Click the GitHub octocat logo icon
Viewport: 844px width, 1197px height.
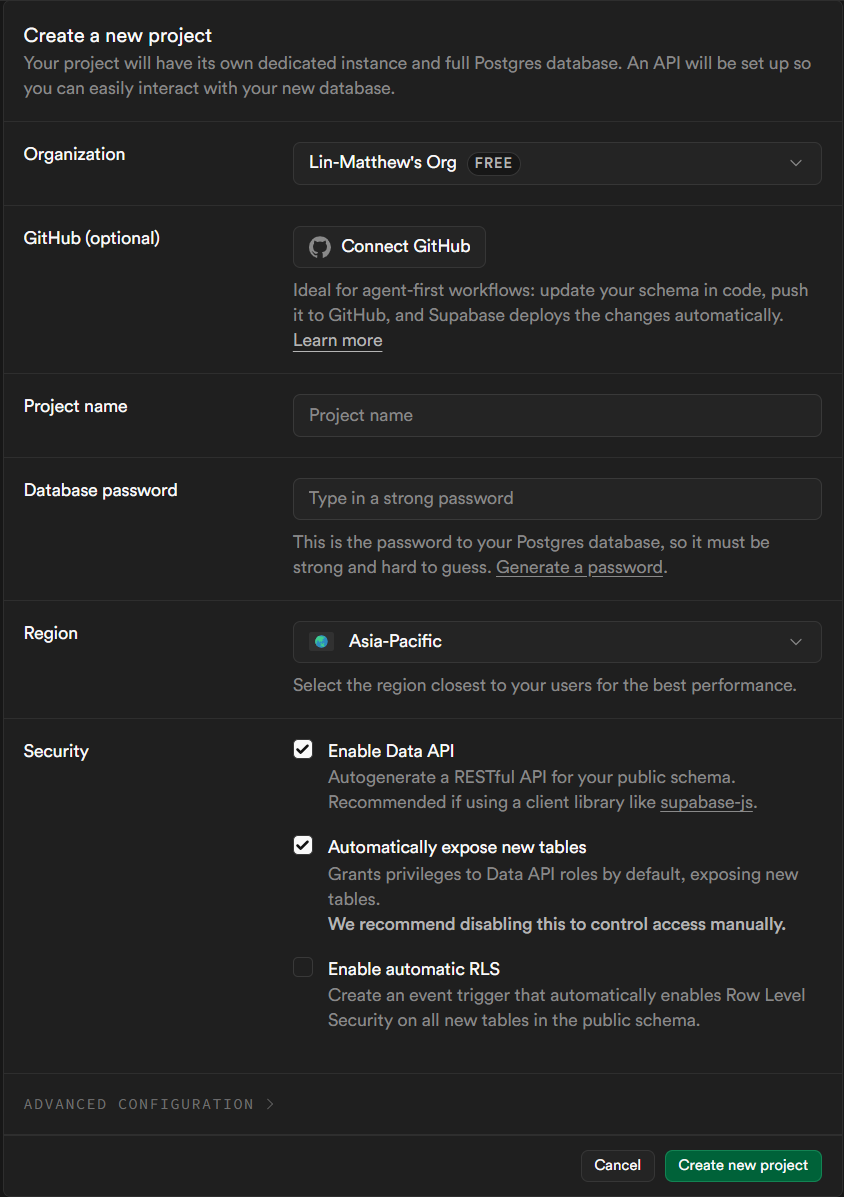pyautogui.click(x=320, y=247)
